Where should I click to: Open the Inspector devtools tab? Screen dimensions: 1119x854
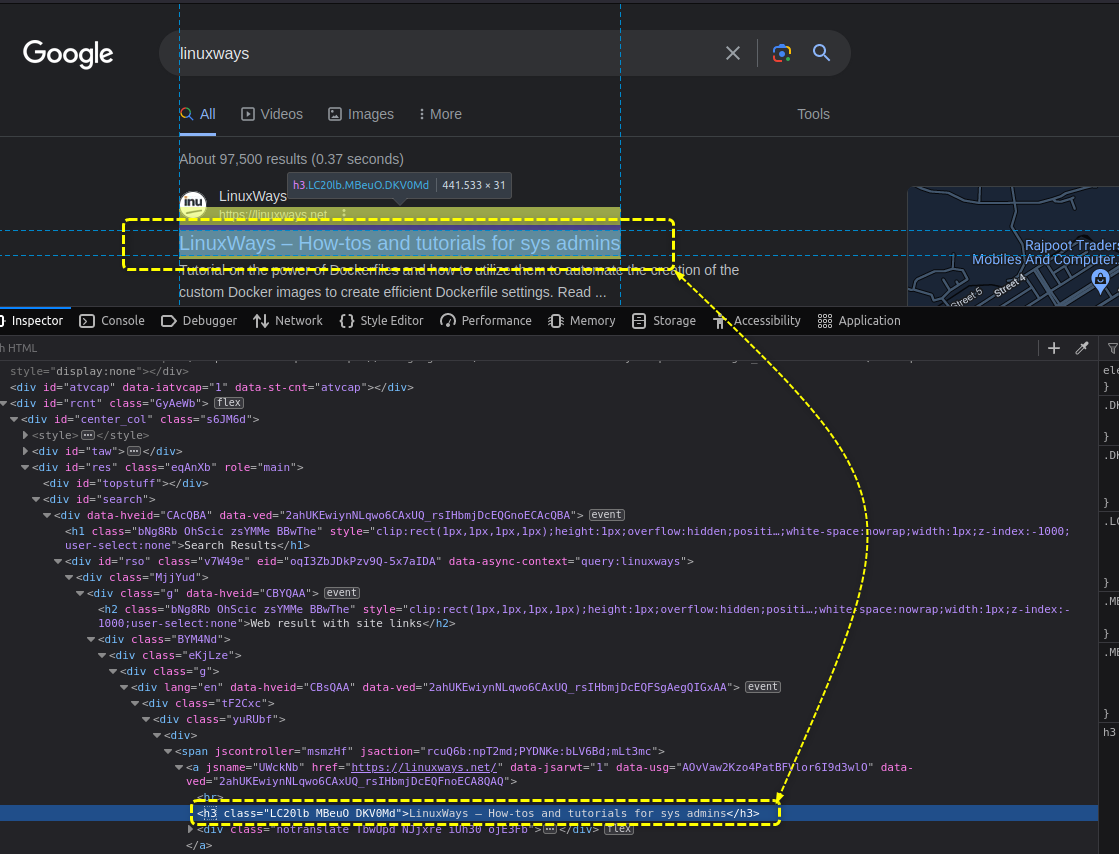pos(31,321)
